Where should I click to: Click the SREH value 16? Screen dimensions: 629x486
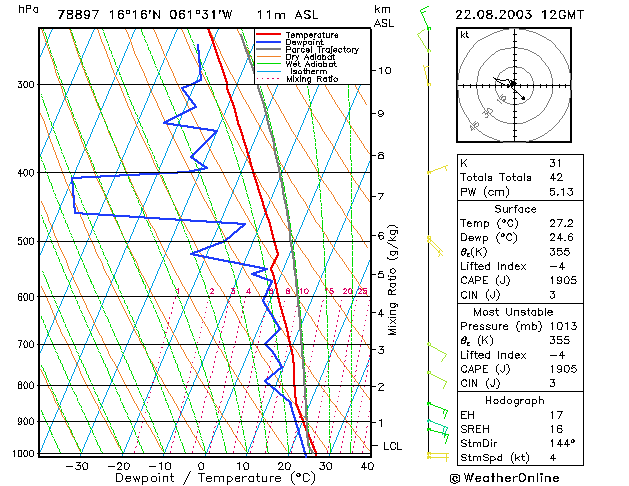pyautogui.click(x=556, y=429)
